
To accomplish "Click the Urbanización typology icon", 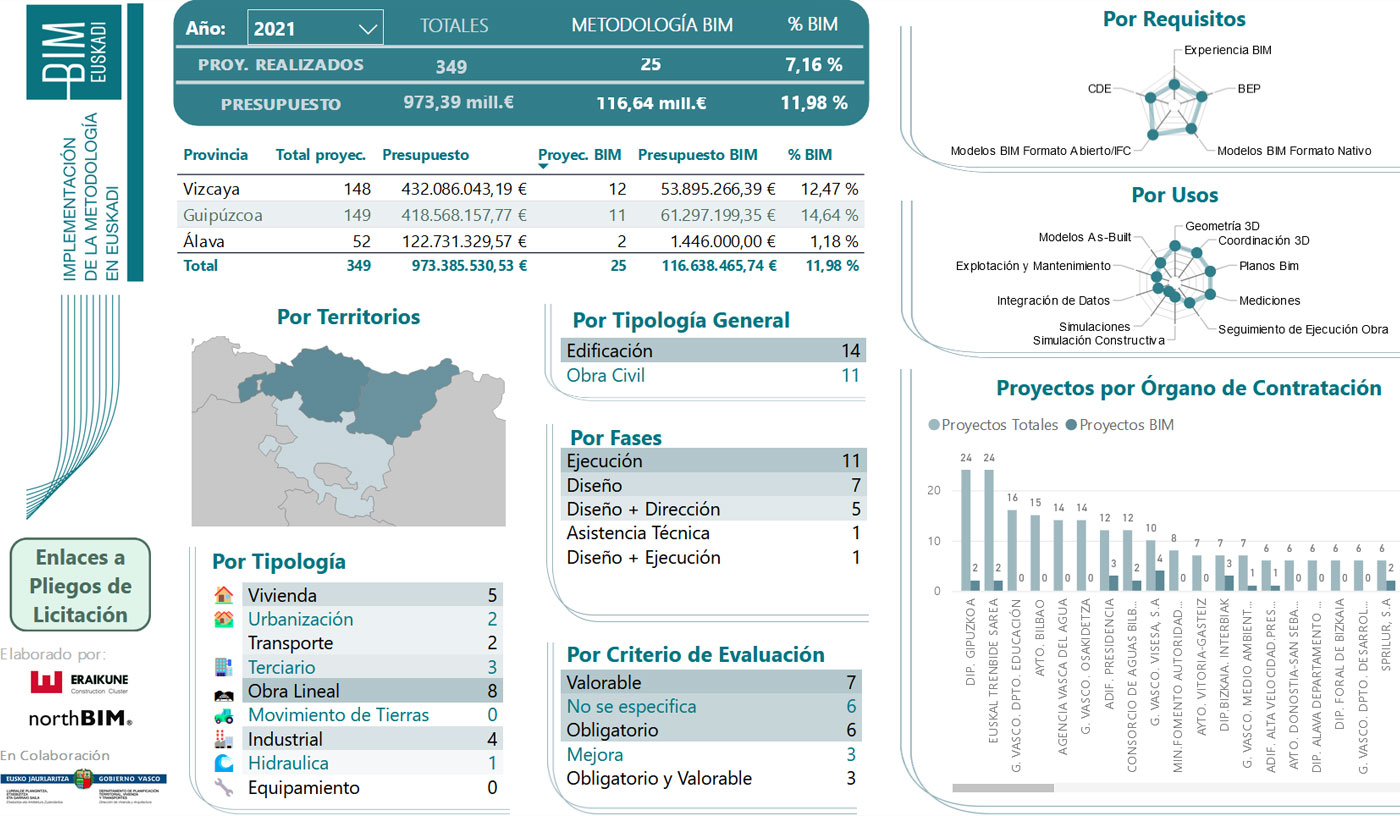I will (224, 619).
